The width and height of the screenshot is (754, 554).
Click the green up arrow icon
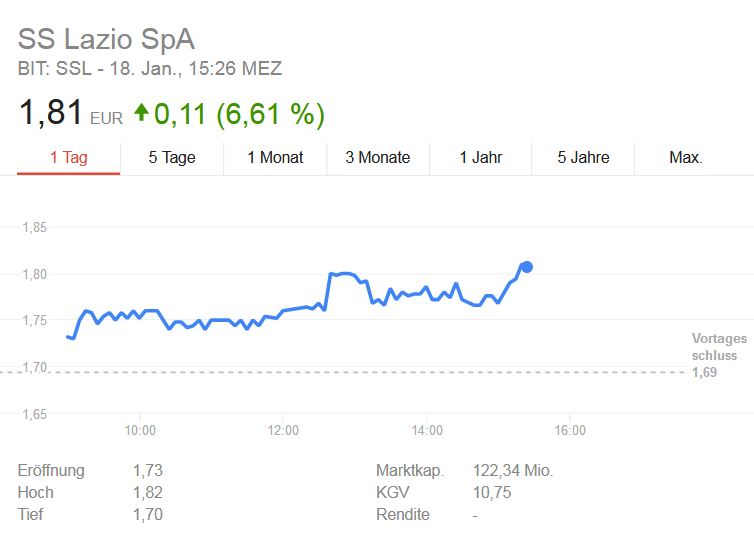pyautogui.click(x=141, y=113)
